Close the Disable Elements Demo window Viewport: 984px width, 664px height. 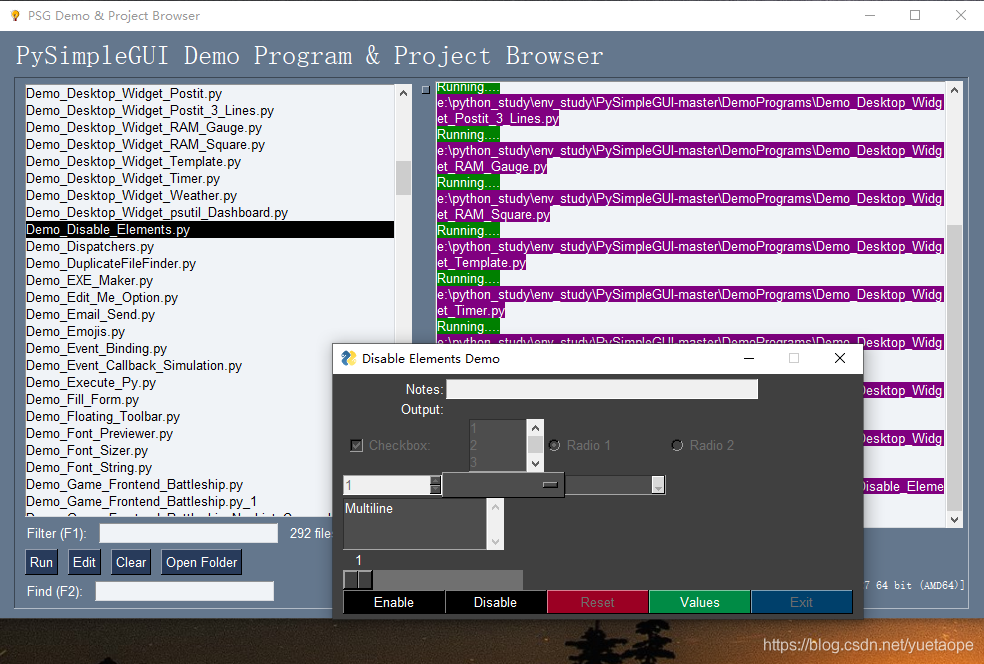840,358
